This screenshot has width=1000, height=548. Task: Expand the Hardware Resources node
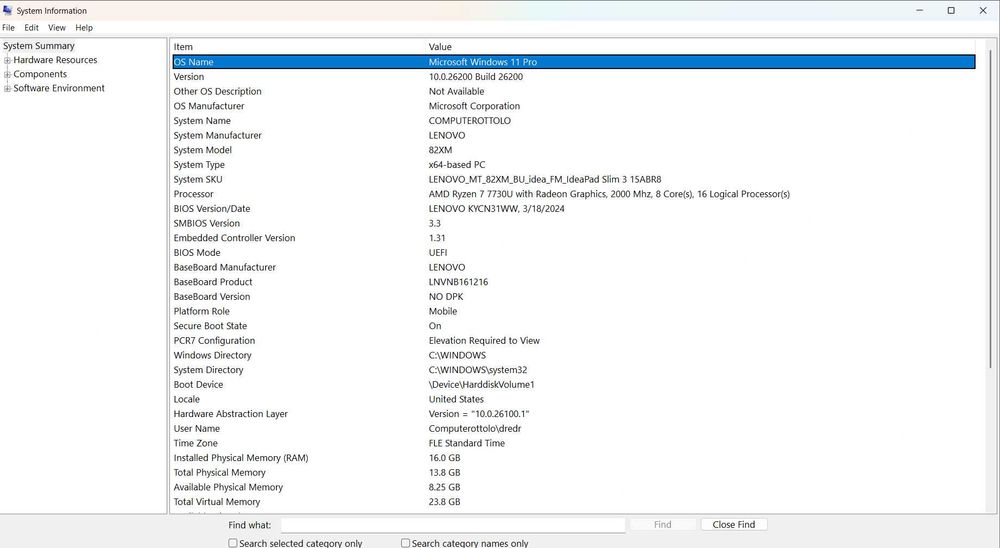point(7,60)
